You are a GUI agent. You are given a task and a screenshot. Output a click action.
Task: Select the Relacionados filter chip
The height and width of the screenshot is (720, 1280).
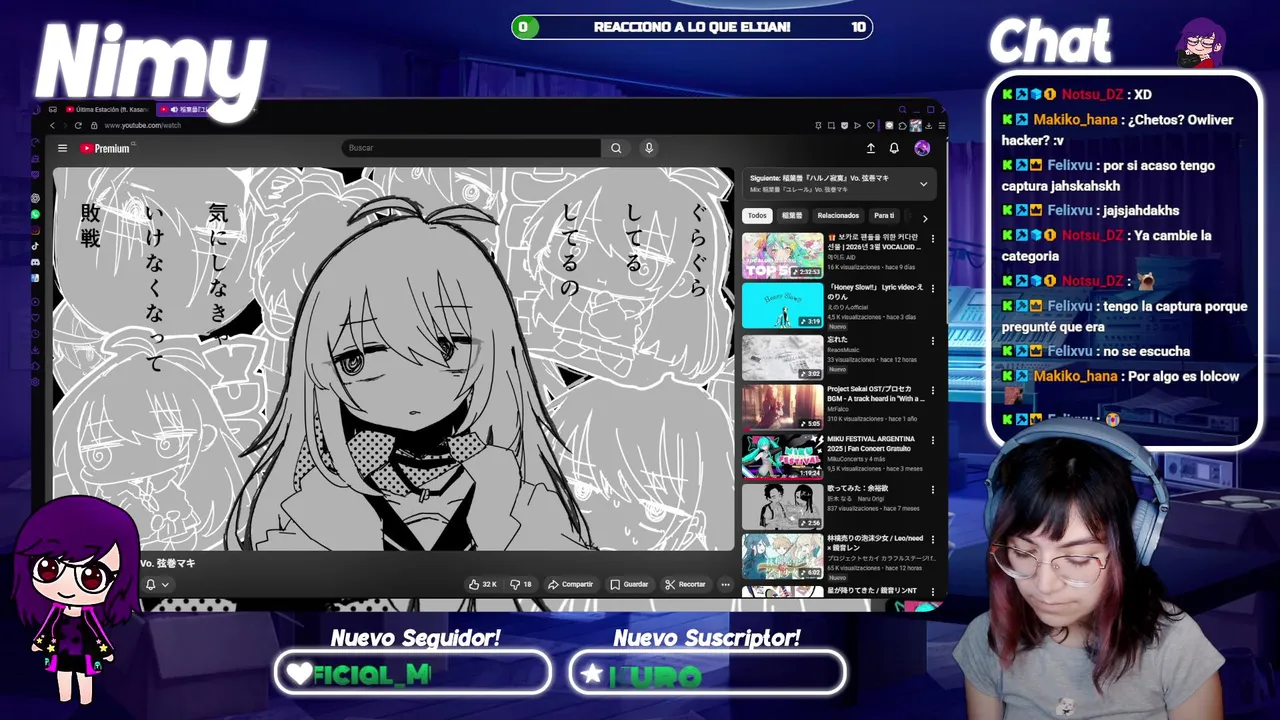[x=838, y=216]
